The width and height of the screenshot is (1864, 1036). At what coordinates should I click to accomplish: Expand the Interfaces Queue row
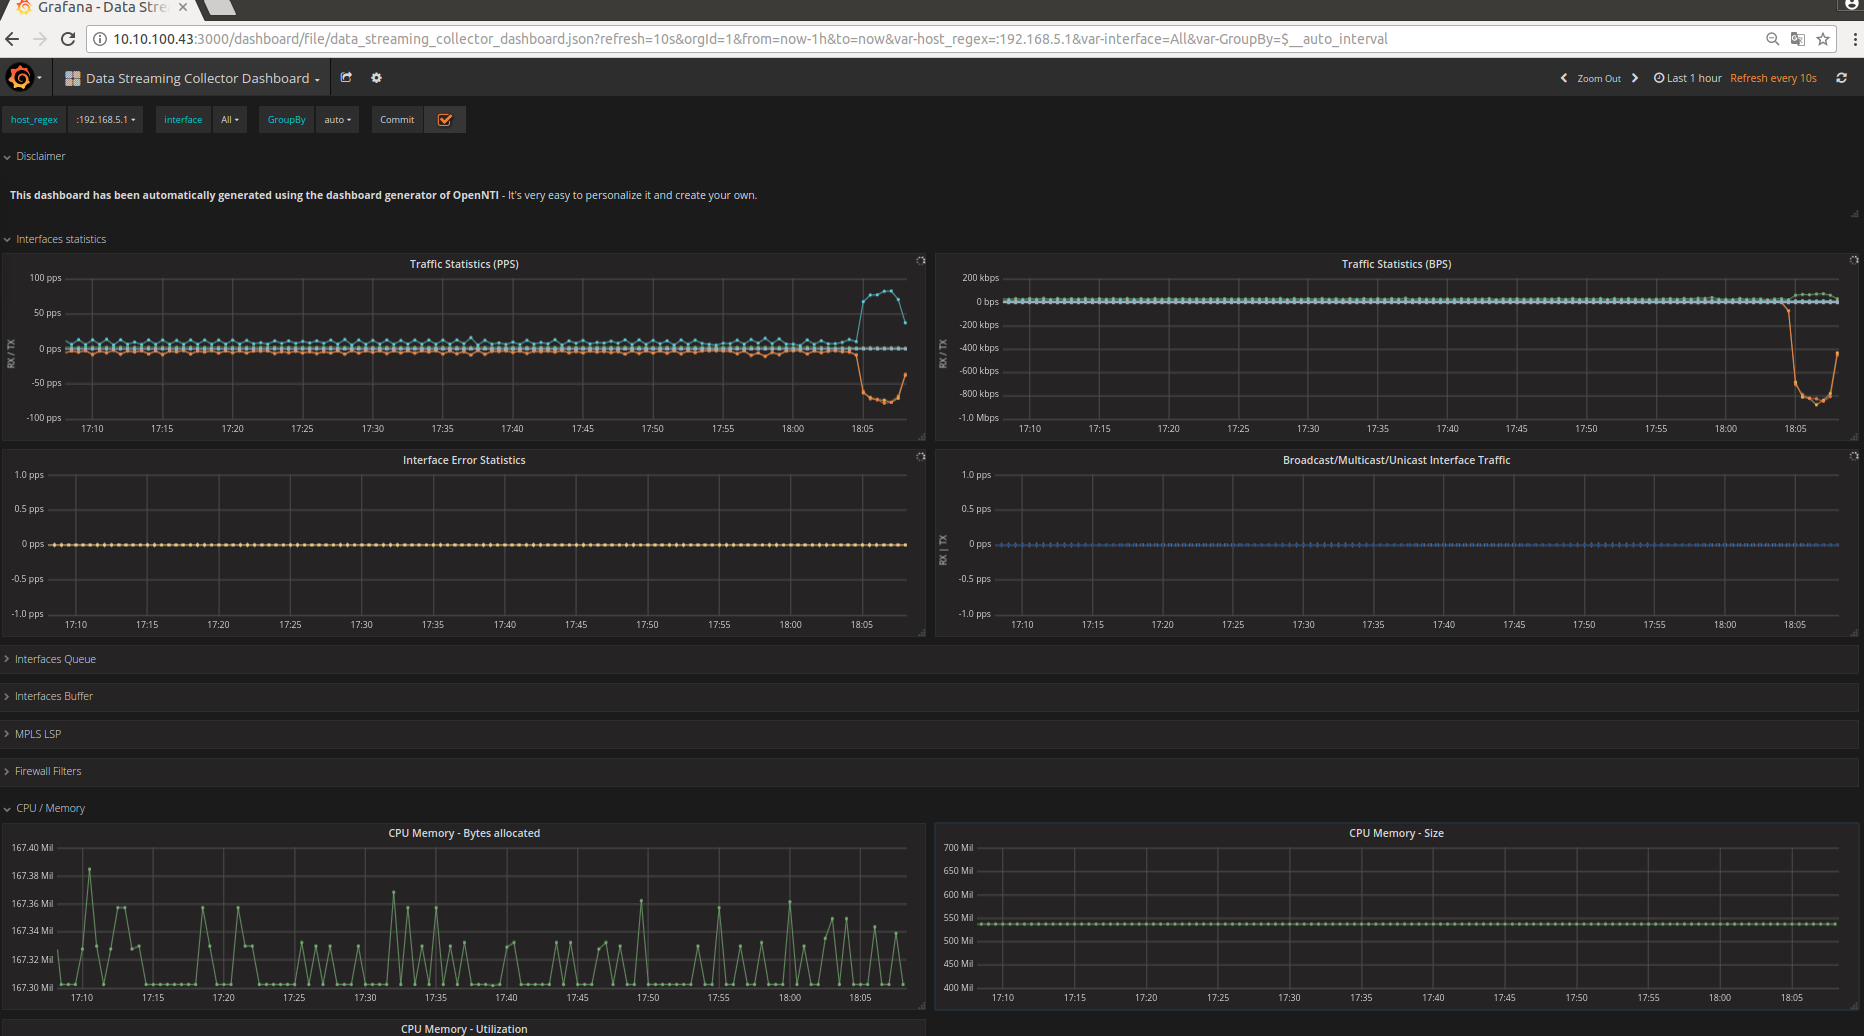coord(55,659)
